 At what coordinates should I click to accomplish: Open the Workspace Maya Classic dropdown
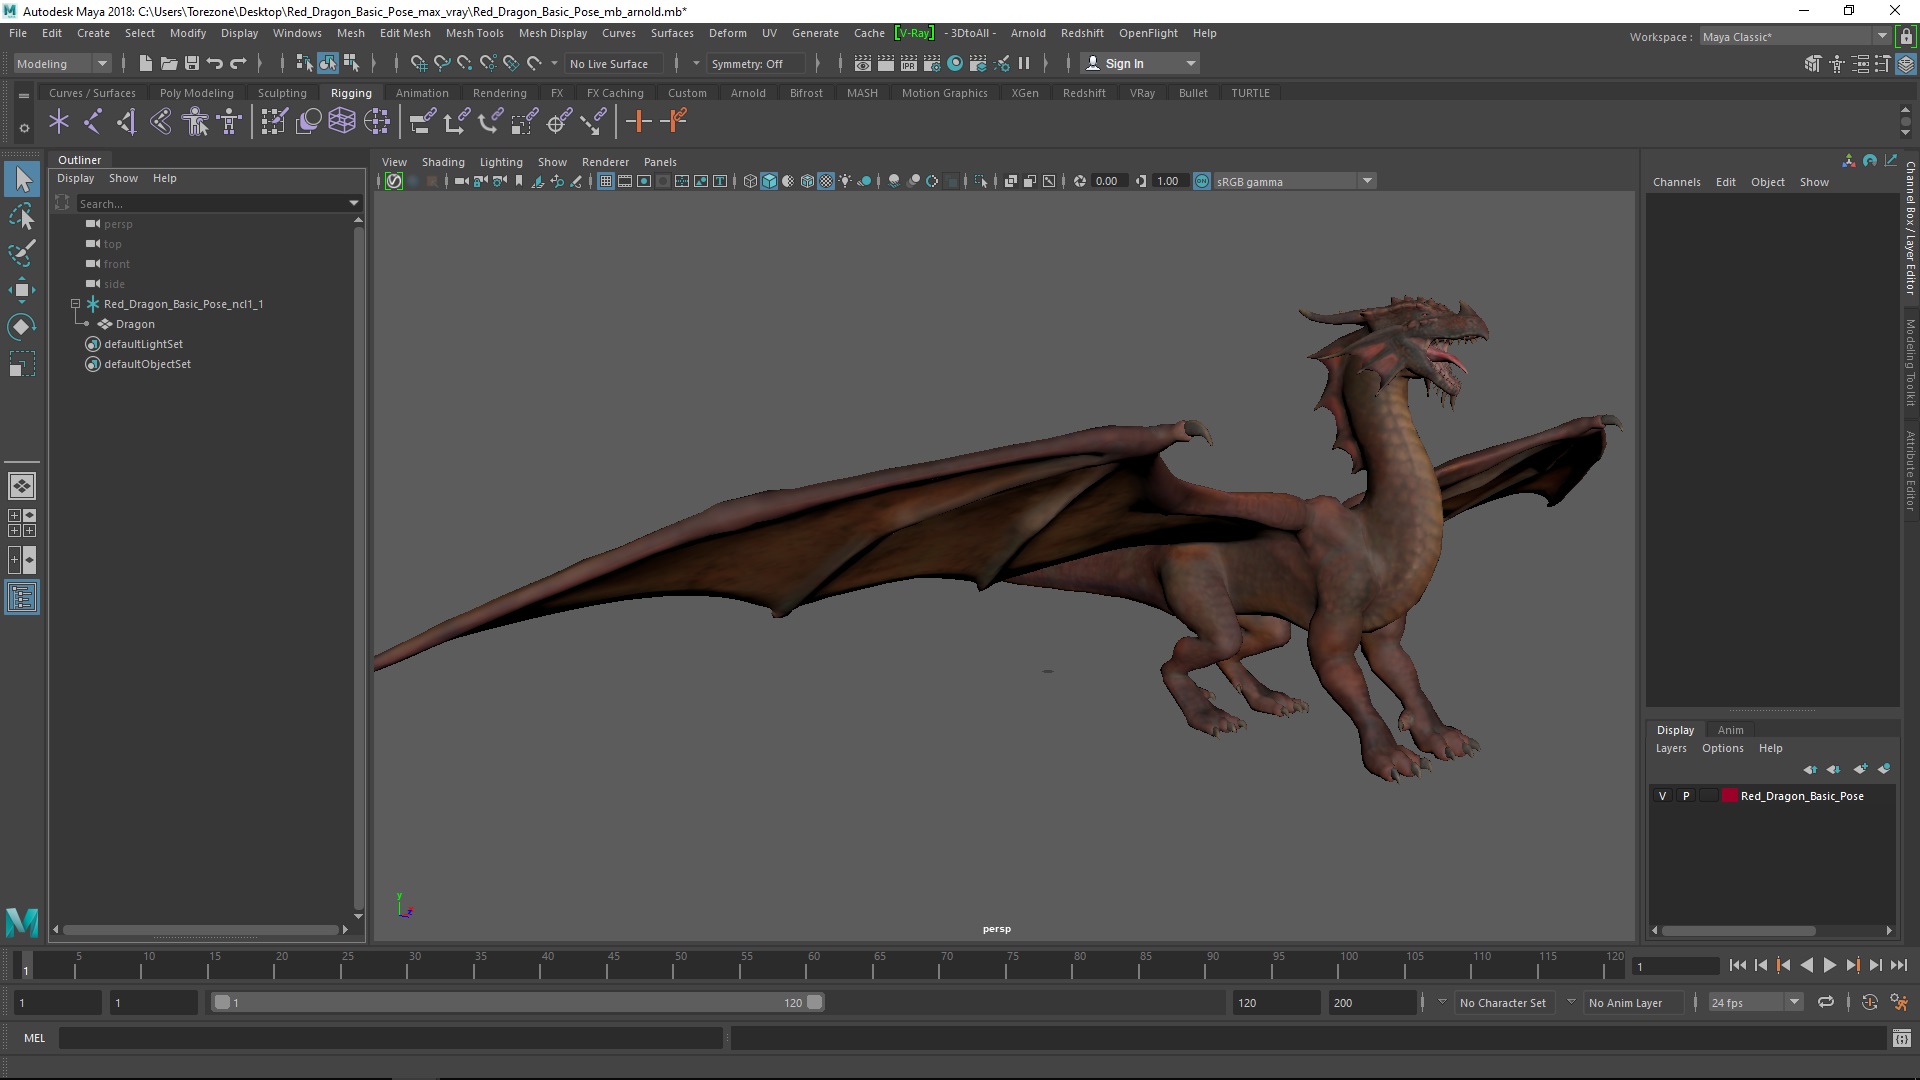click(x=1795, y=36)
